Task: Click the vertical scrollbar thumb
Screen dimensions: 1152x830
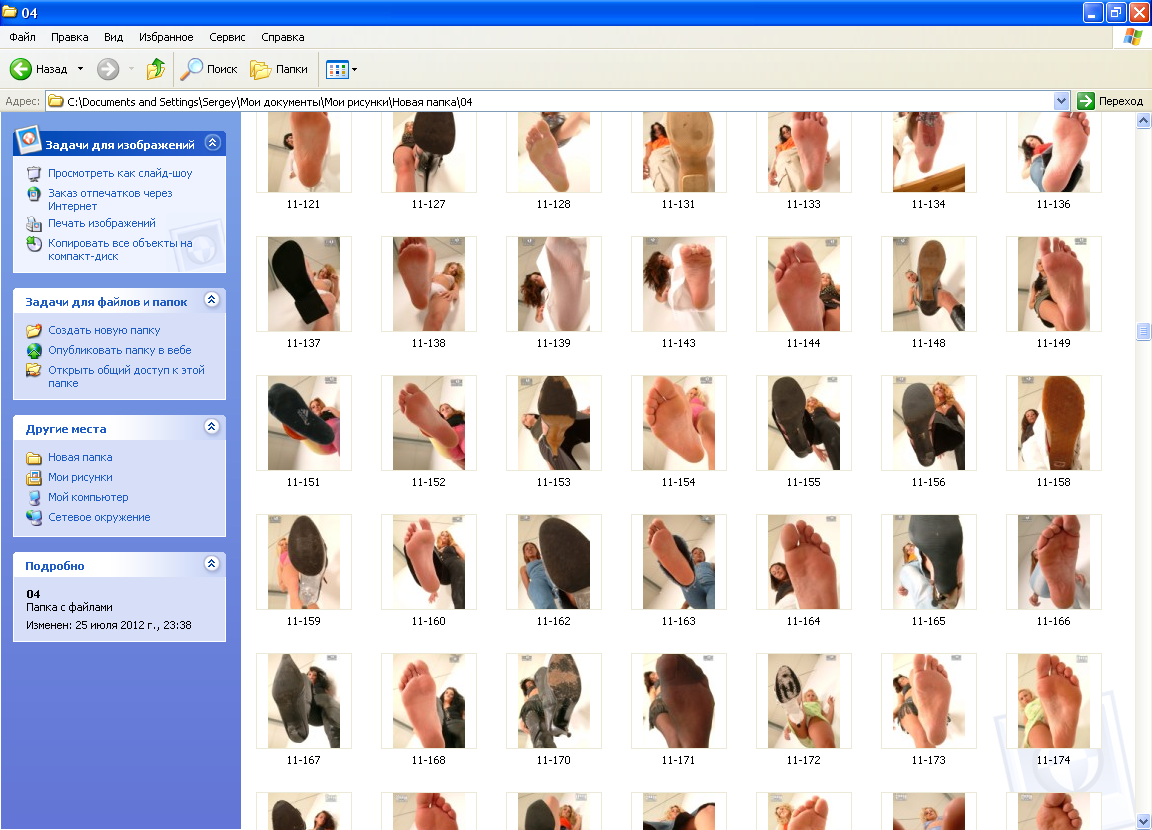Action: point(1143,331)
